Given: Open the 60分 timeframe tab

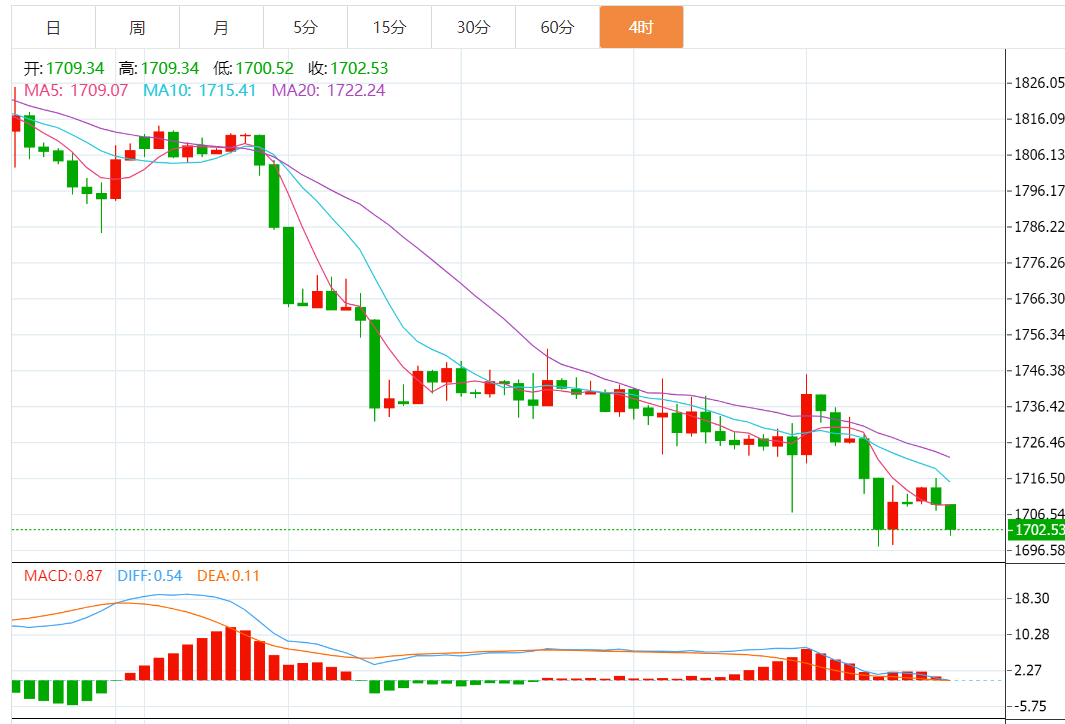Looking at the screenshot, I should [558, 27].
